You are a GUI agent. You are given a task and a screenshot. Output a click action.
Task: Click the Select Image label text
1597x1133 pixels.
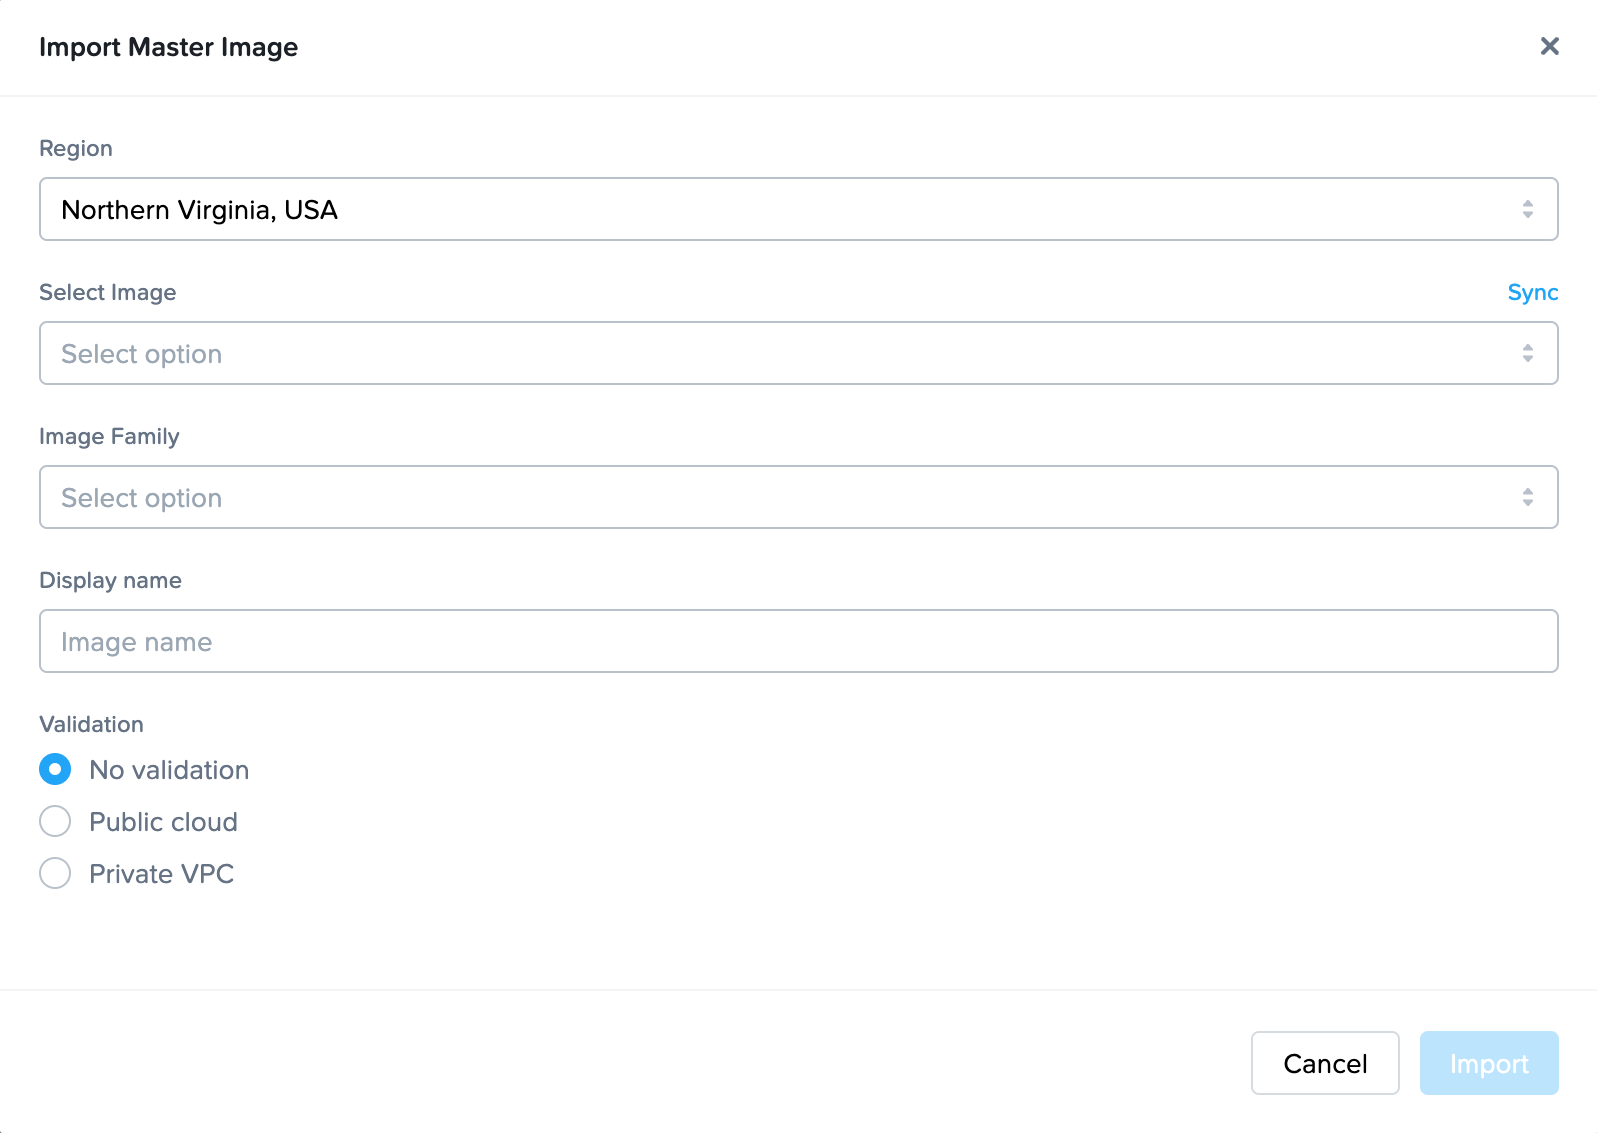pos(107,292)
